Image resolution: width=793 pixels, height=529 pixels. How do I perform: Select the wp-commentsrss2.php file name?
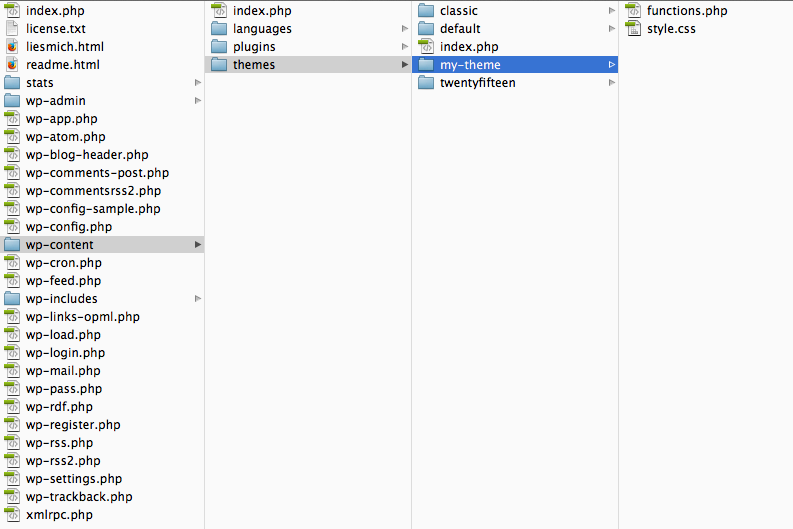pyautogui.click(x=94, y=191)
